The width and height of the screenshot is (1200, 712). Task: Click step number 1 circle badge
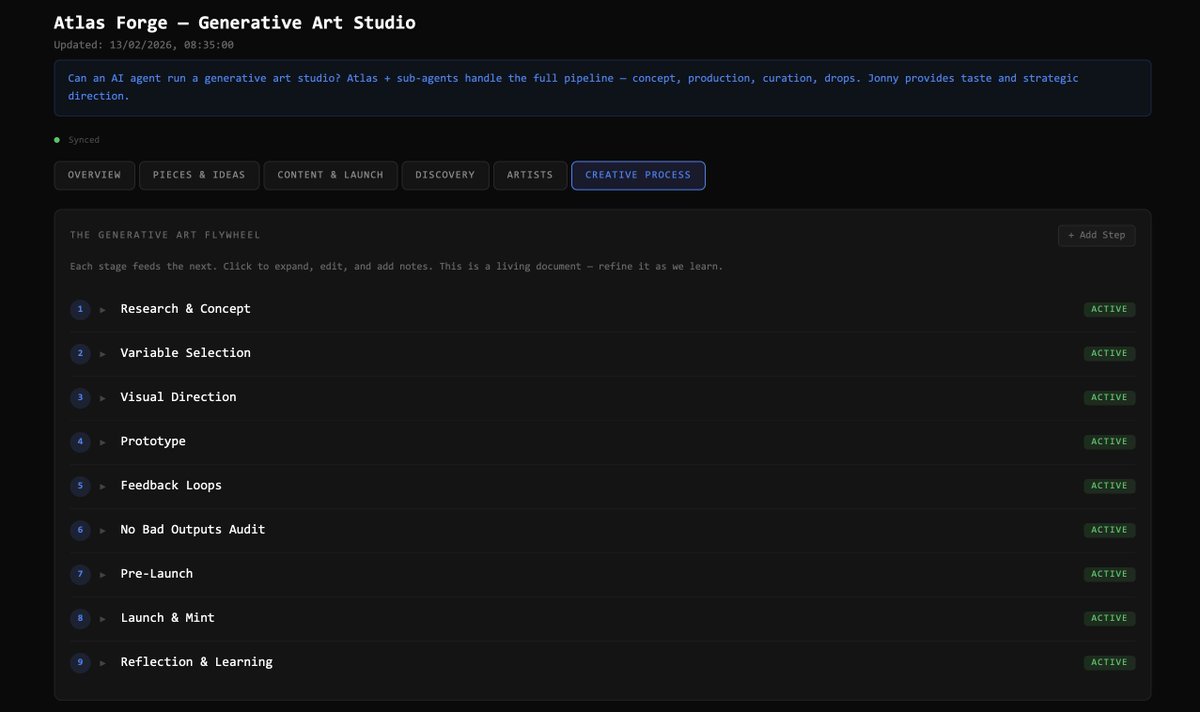click(x=80, y=309)
